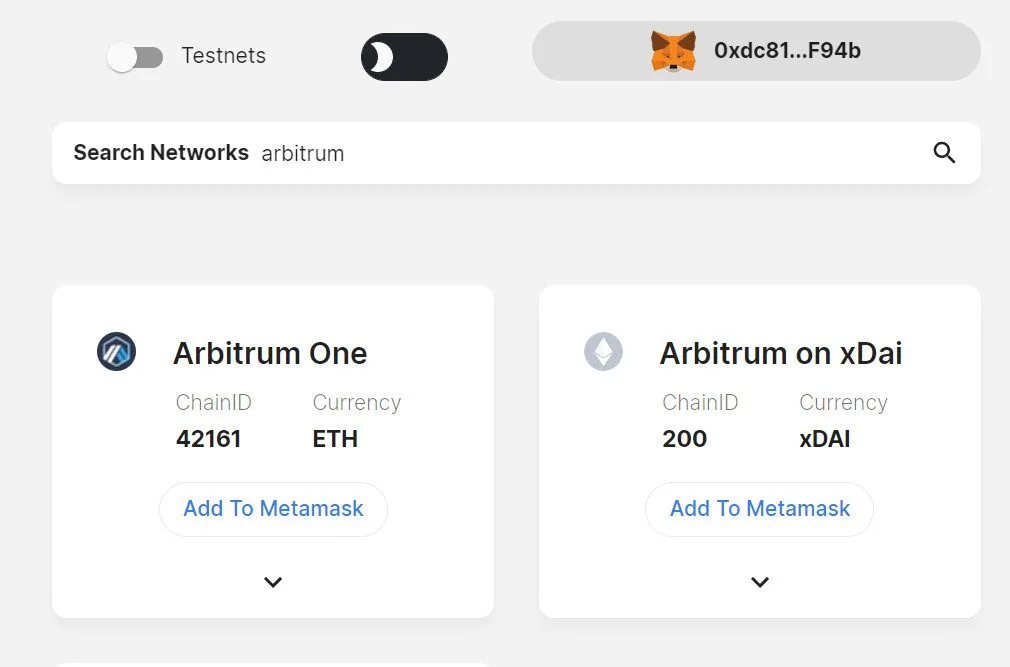1010x667 pixels.
Task: Click the moon icon in dark mode switch
Action: click(x=381, y=57)
